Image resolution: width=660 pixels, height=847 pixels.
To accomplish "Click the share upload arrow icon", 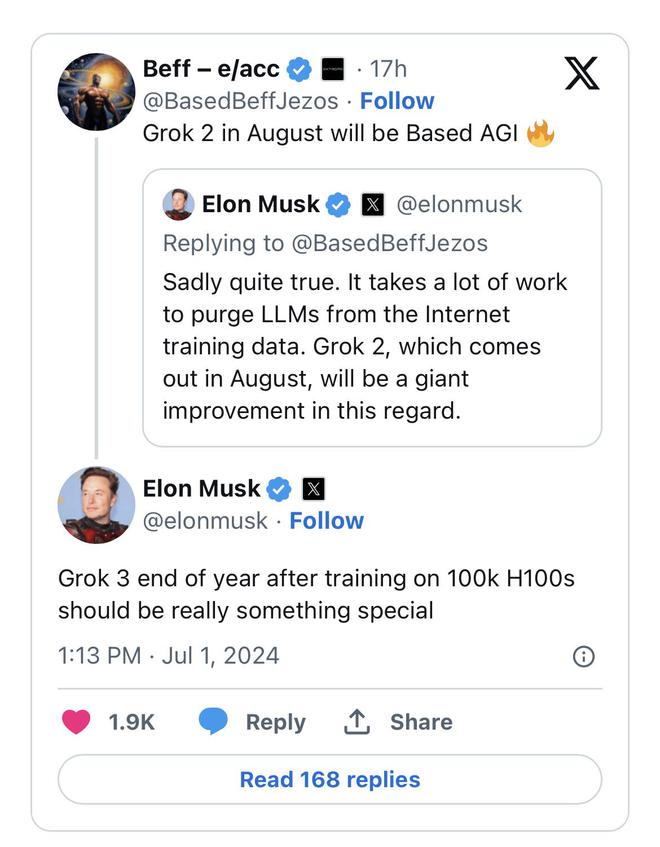I will click(356, 722).
